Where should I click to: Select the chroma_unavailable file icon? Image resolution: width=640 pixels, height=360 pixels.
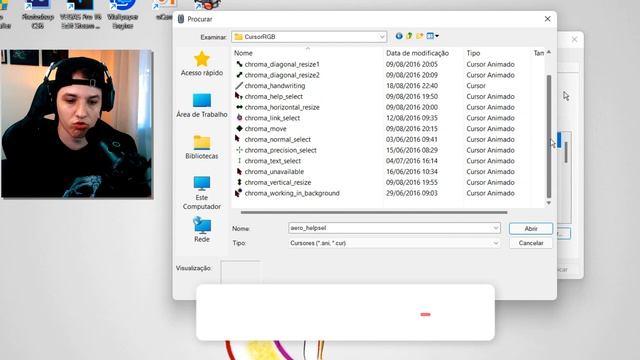click(239, 171)
